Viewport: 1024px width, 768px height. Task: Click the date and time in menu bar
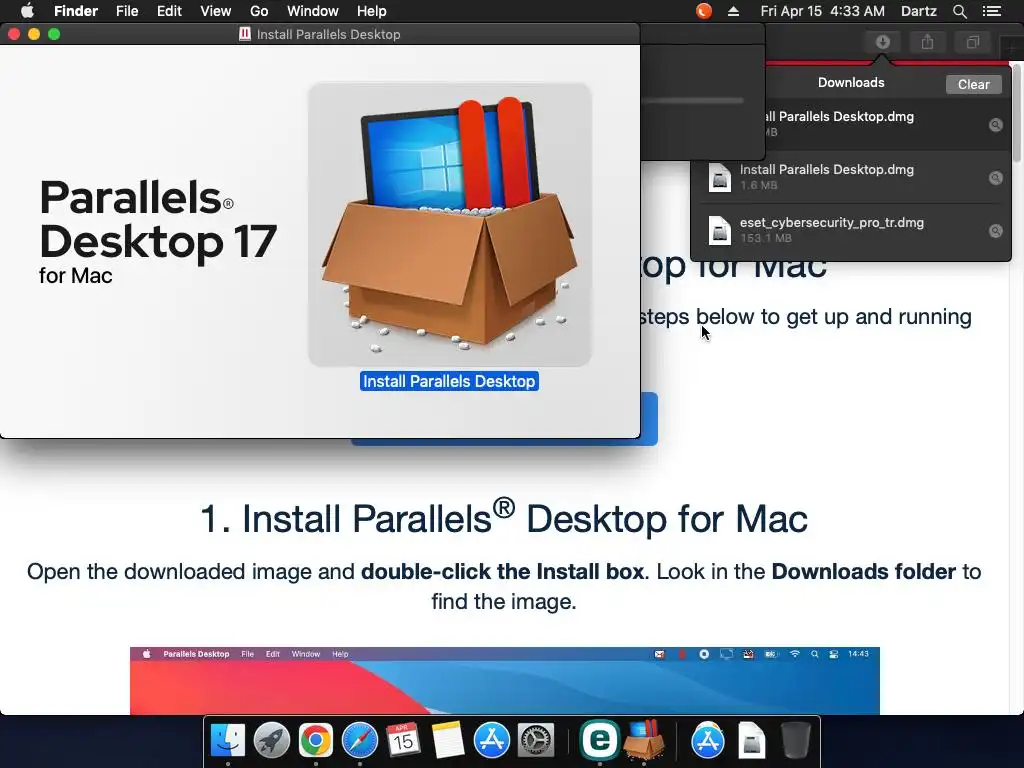tap(822, 11)
